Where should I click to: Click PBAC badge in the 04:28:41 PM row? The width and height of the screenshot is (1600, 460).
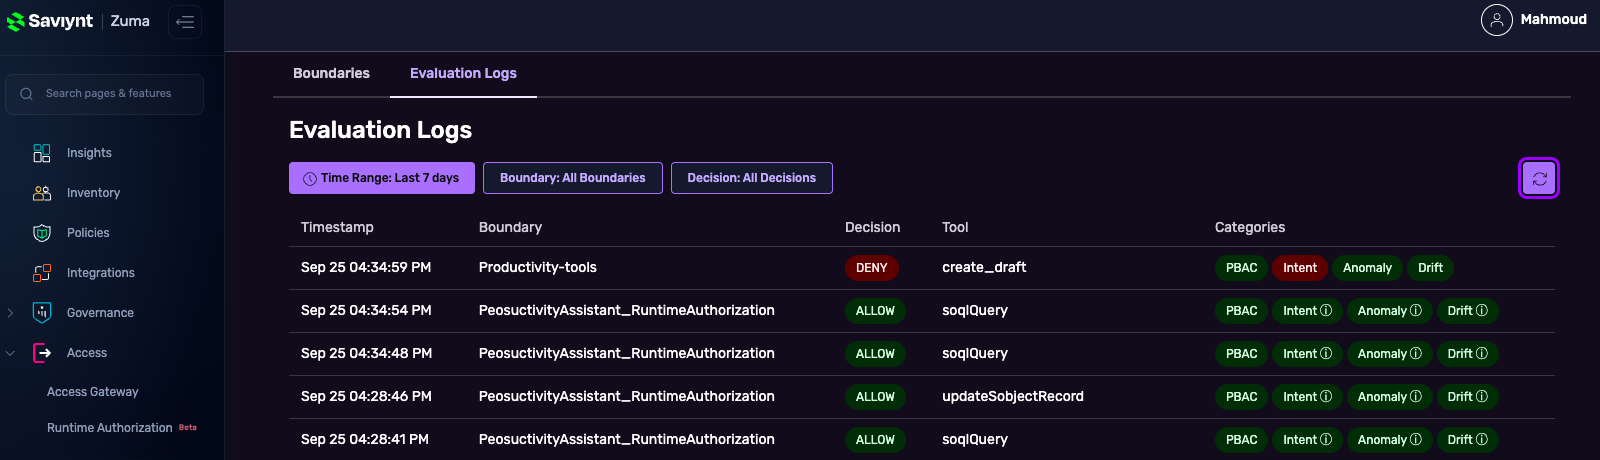pos(1241,440)
